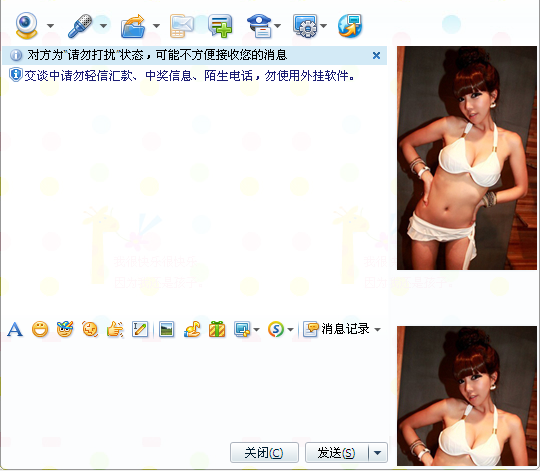
Task: Click the contact's upper profile photo
Action: tap(467, 158)
